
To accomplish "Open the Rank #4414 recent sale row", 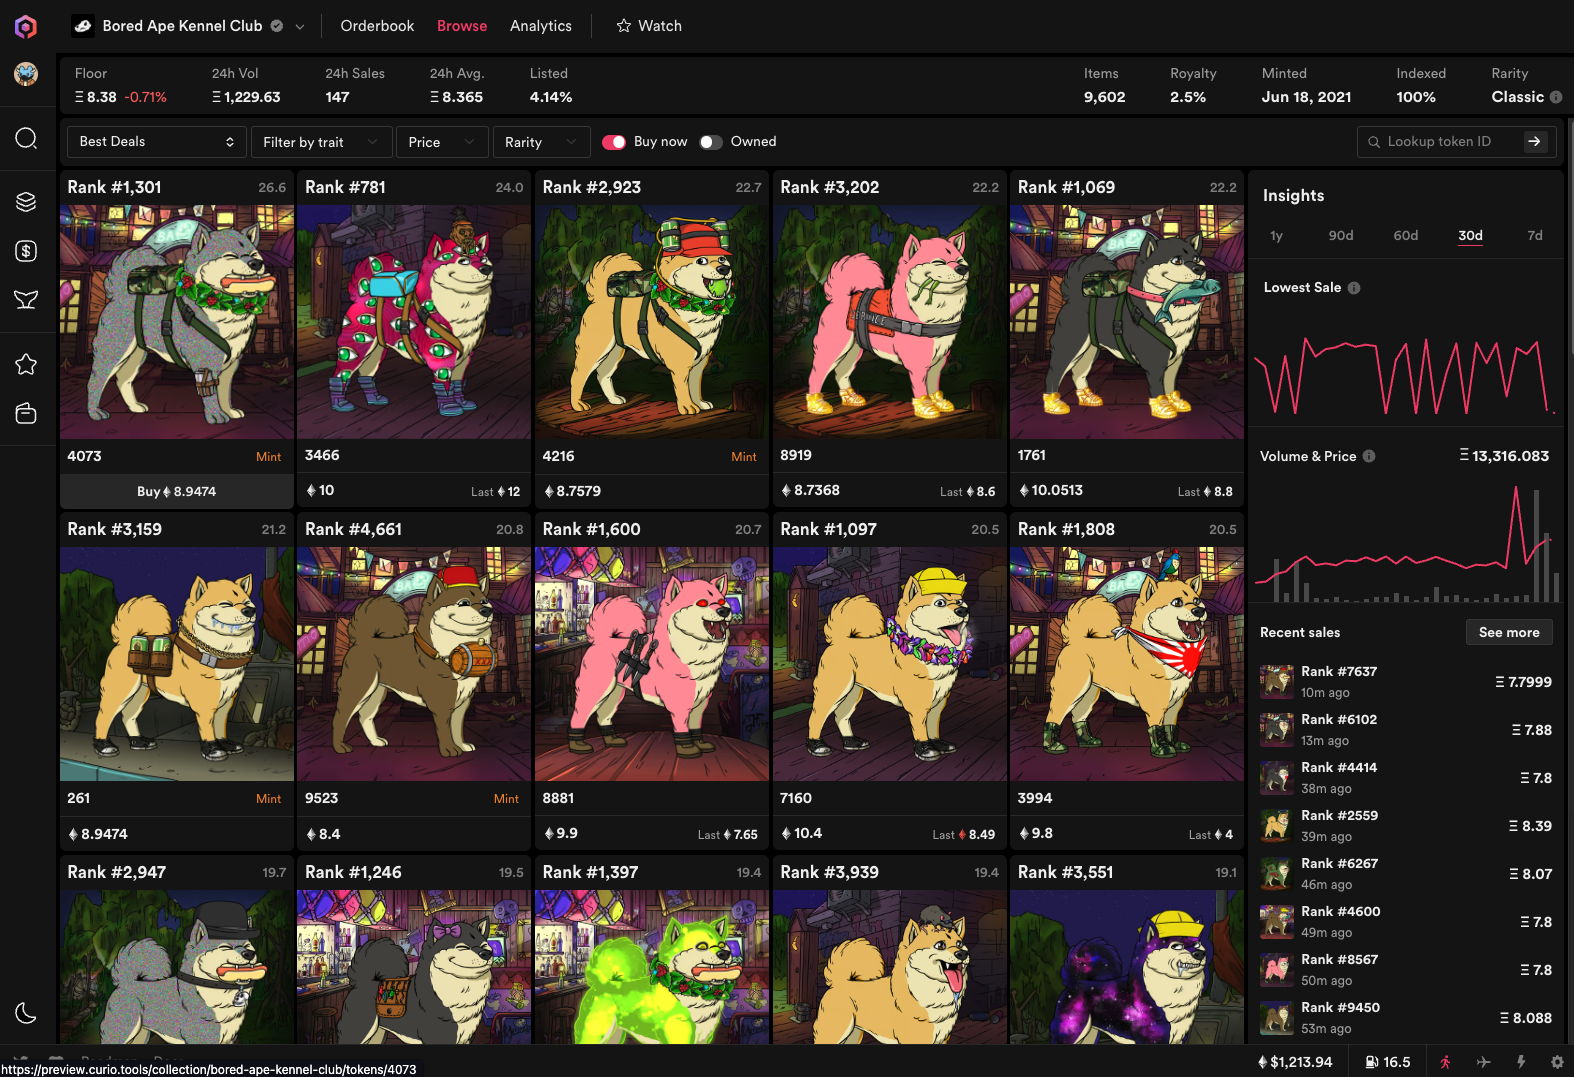I will (x=1406, y=778).
